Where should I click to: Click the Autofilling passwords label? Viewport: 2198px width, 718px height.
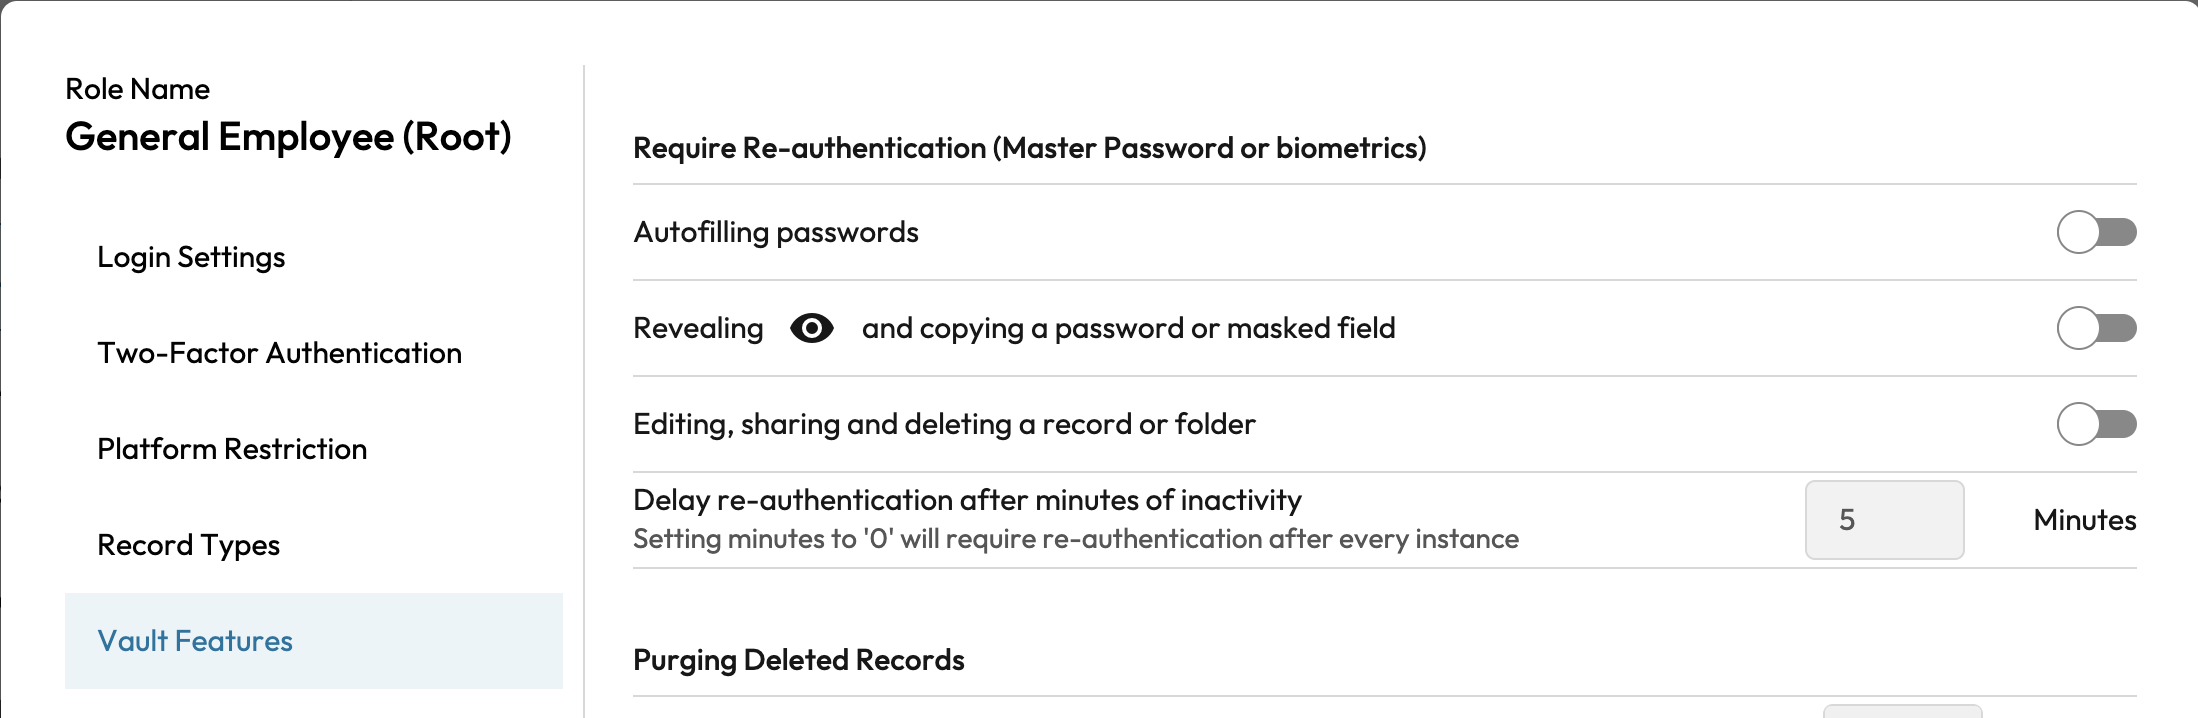click(x=776, y=232)
